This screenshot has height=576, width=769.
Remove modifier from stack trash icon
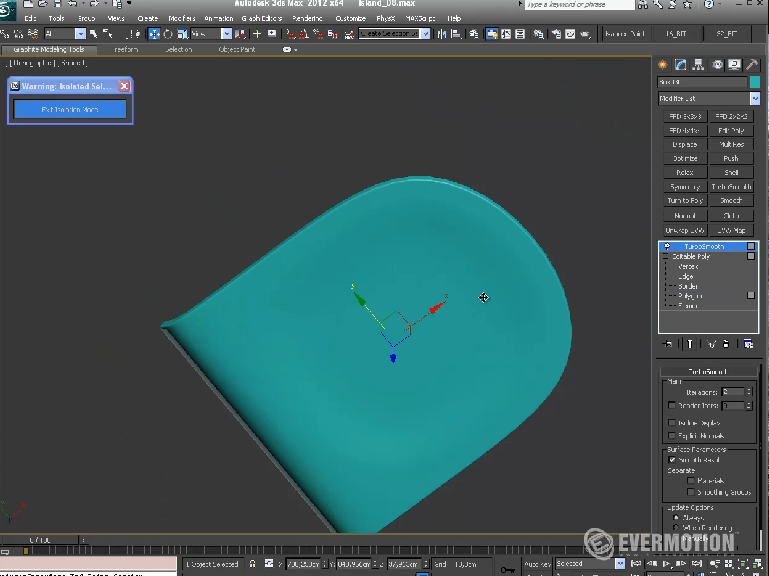click(x=726, y=344)
